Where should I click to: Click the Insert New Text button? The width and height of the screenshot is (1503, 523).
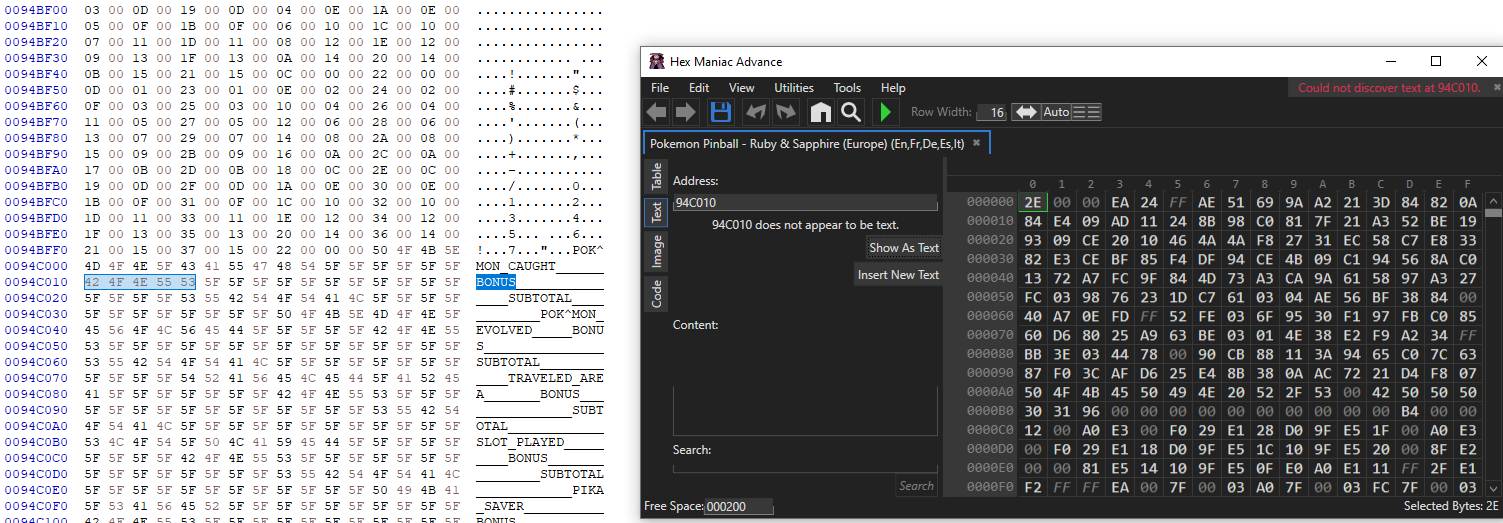point(898,275)
